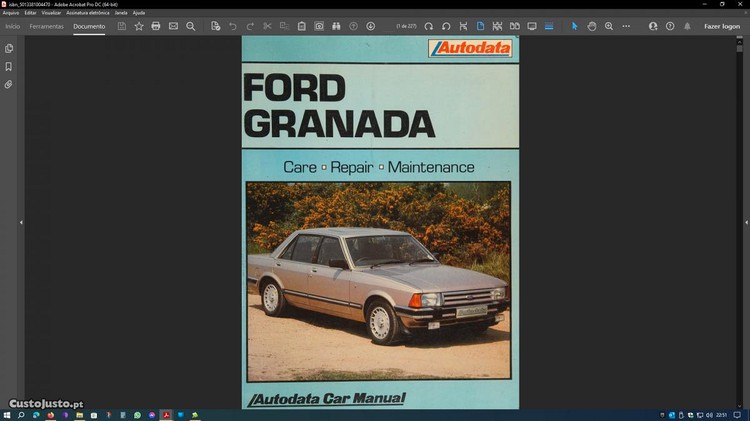Expand the left navigation pane arrow
Viewport: 750px width, 421px height.
click(x=21, y=222)
